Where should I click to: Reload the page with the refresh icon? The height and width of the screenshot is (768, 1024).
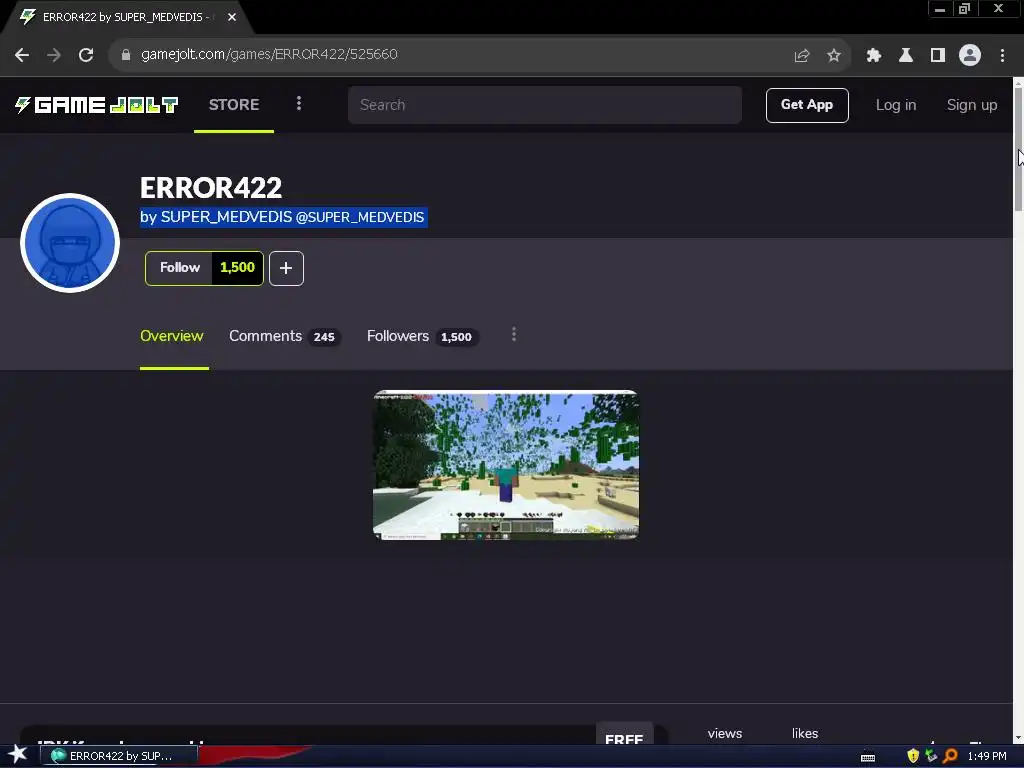click(86, 55)
